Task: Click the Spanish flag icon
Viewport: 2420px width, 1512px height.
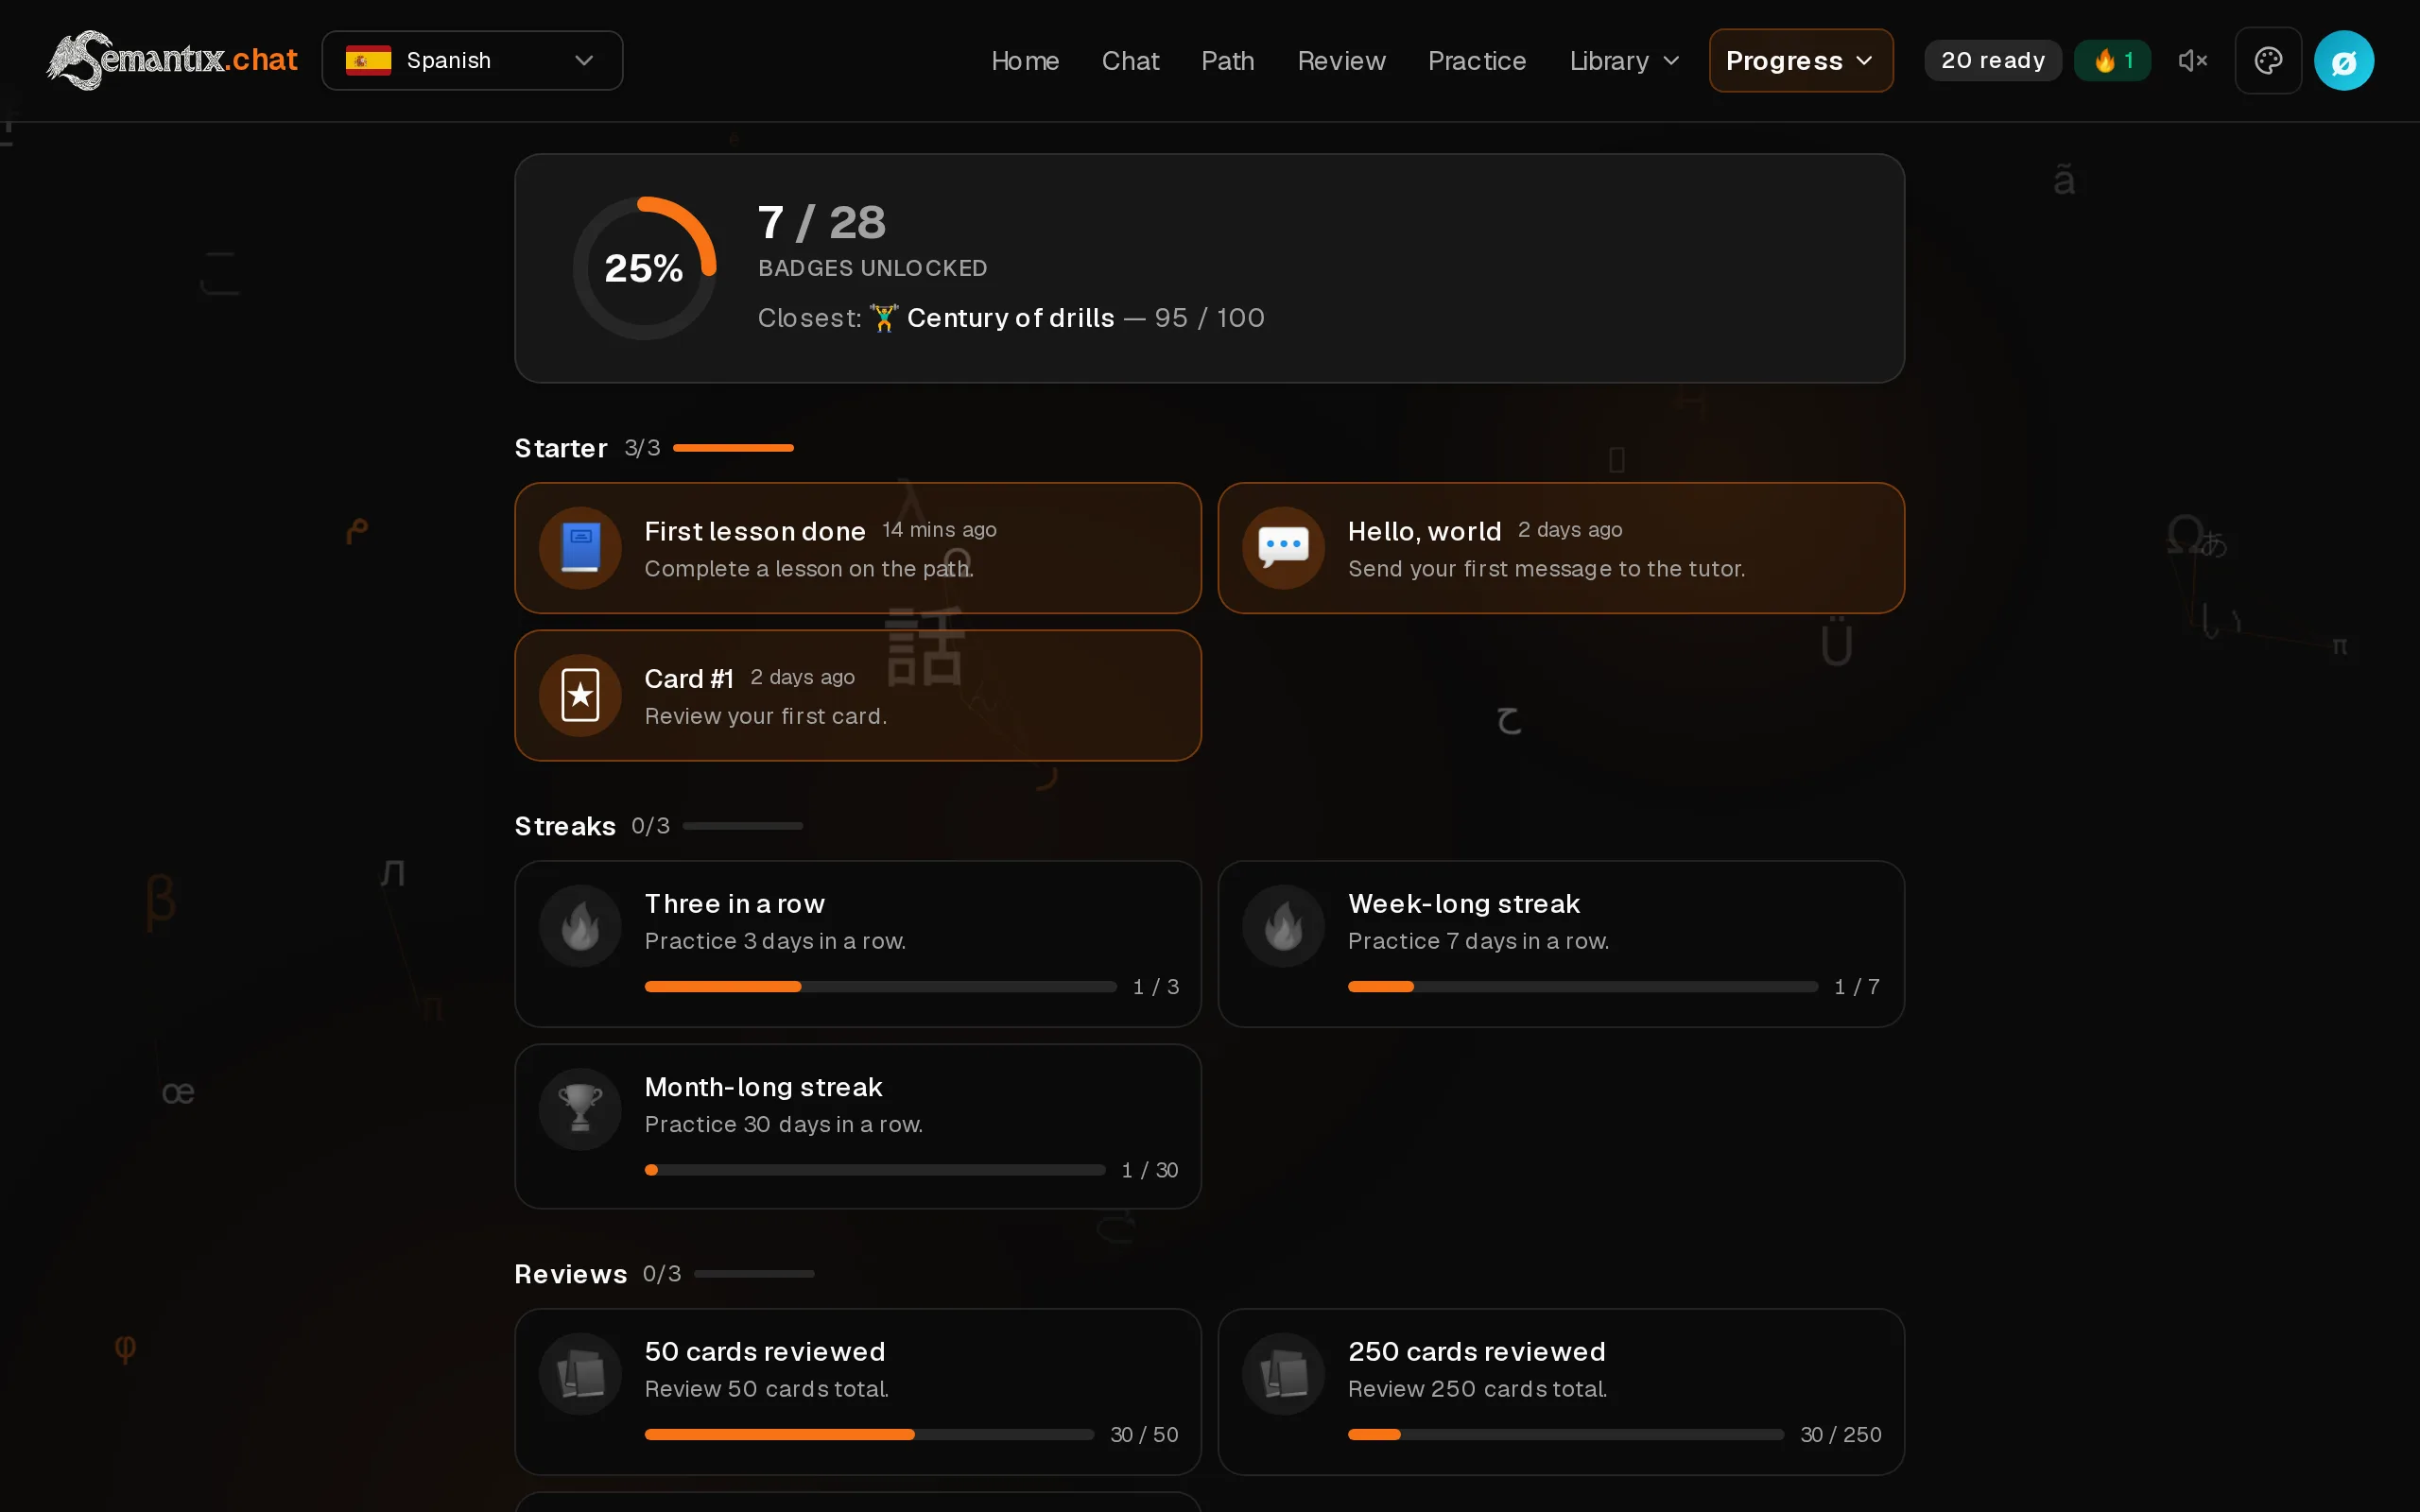Action: [368, 61]
